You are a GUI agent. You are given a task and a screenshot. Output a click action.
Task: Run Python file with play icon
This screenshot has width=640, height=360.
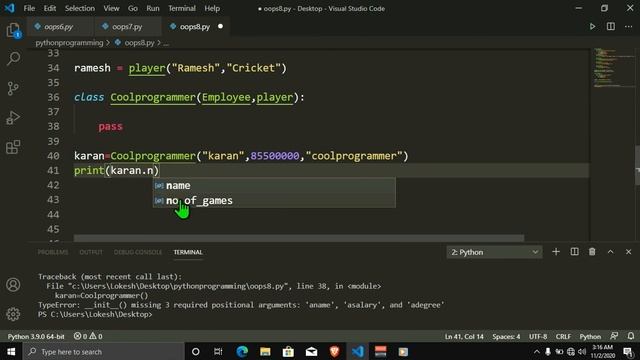pyautogui.click(x=592, y=27)
